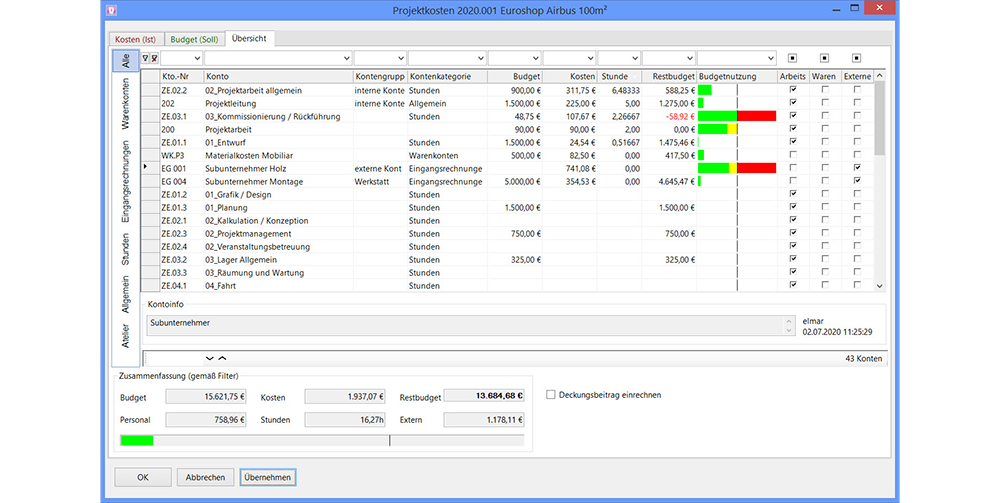
Task: Select the Übersicht tab
Action: click(249, 38)
